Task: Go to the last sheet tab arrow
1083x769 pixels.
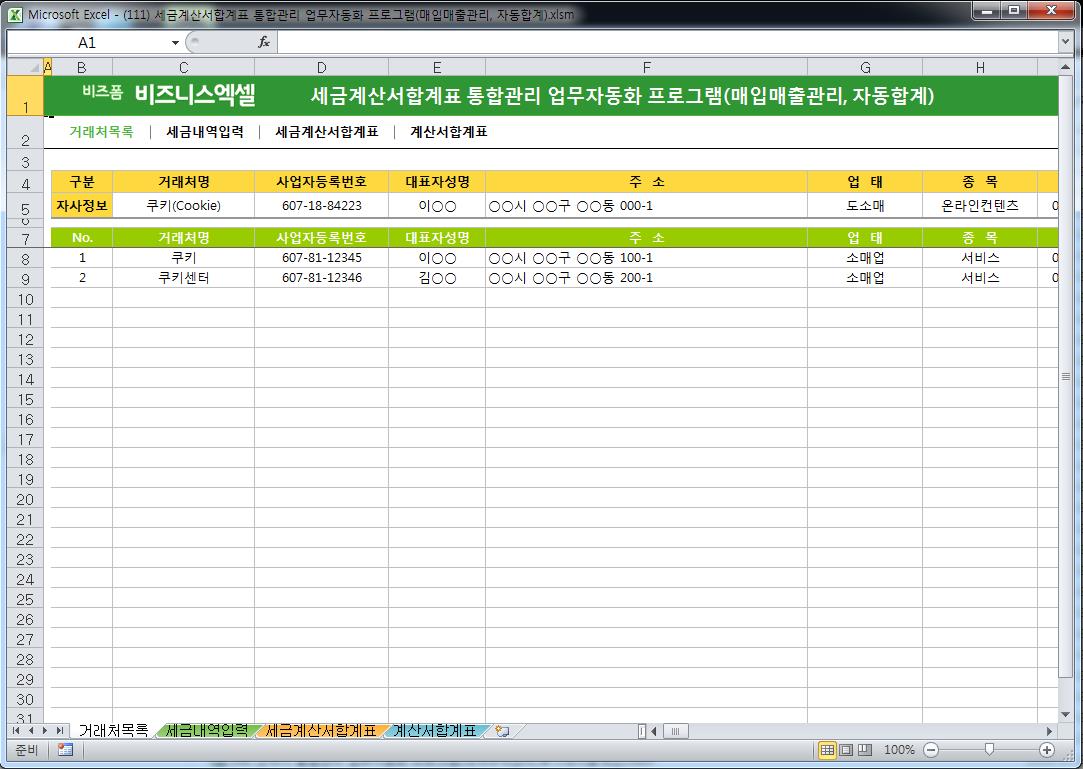Action: pyautogui.click(x=61, y=731)
